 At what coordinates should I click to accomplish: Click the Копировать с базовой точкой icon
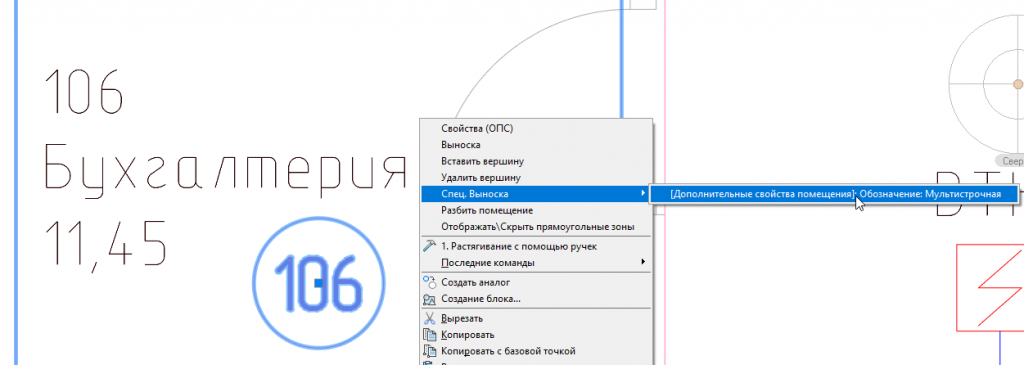click(x=429, y=351)
